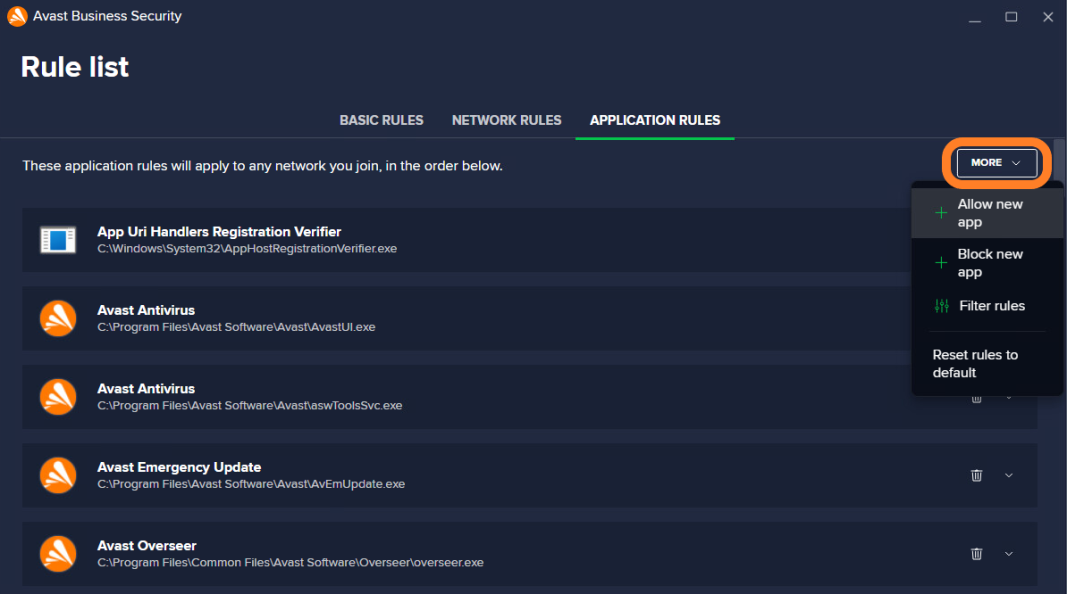Viewport: 1067px width, 594px height.
Task: Click the green plus beside Allow new app
Action: pyautogui.click(x=941, y=213)
